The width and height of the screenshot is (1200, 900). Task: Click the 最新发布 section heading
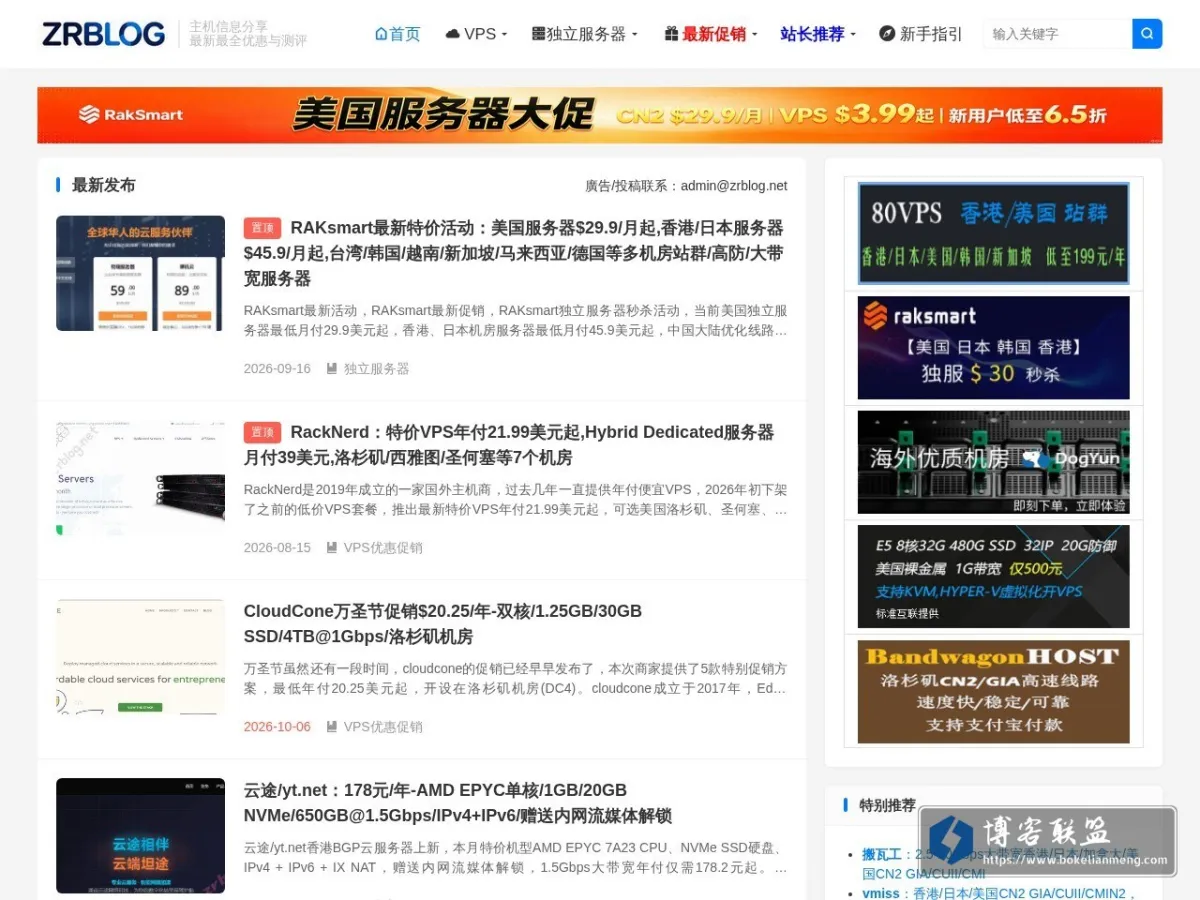[103, 185]
